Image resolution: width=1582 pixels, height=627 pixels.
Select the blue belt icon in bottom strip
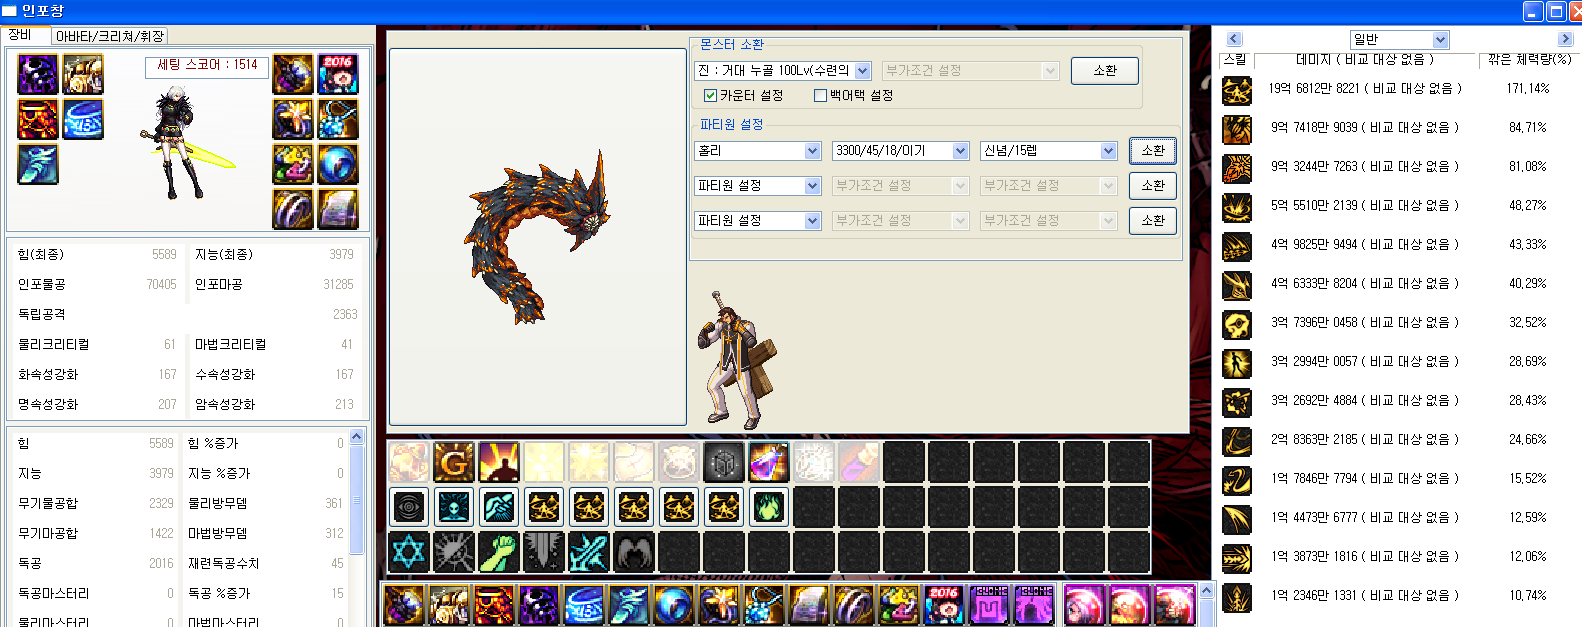pyautogui.click(x=584, y=606)
